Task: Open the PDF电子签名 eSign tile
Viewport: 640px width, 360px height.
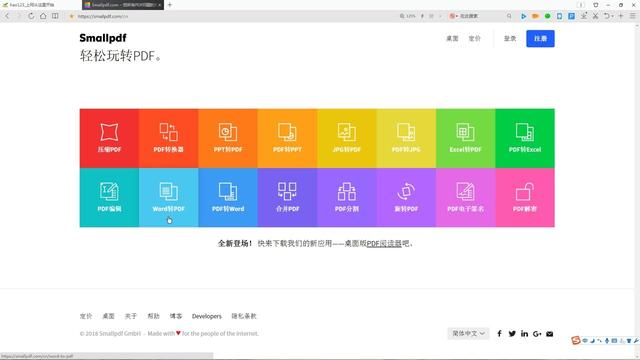Action: (465, 198)
